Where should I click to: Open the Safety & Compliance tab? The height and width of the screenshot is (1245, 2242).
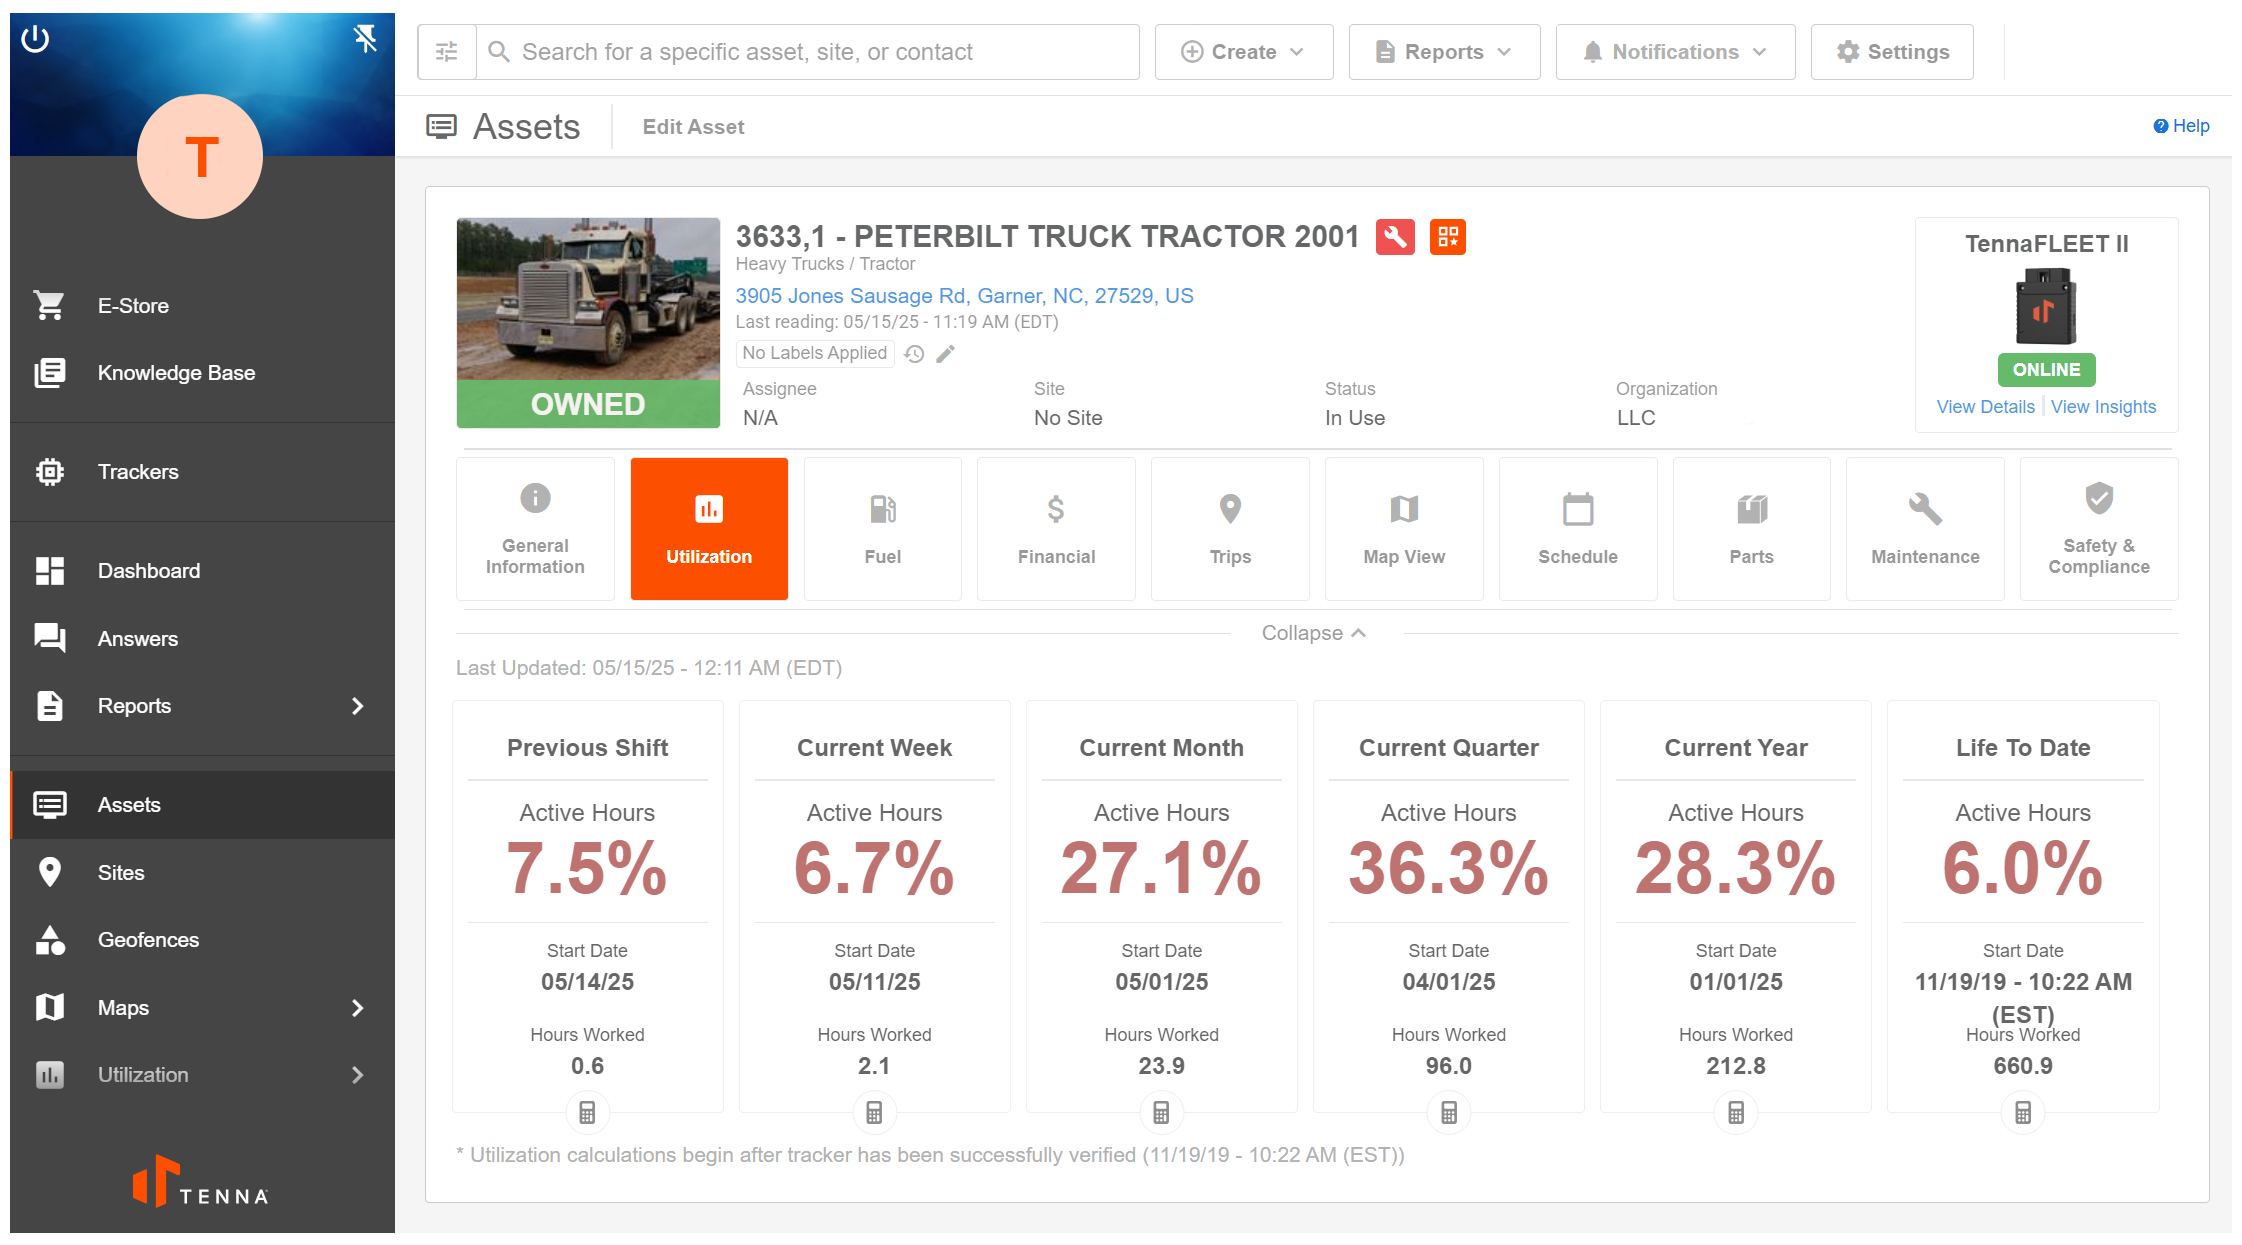click(x=2099, y=529)
